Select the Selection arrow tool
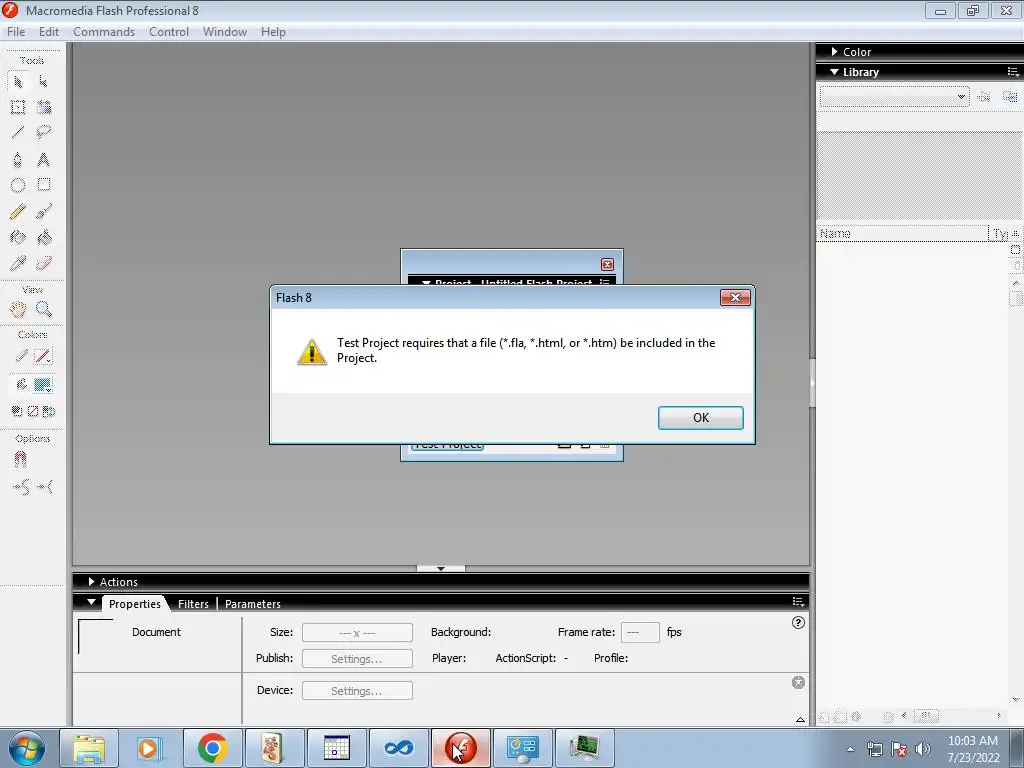The height and width of the screenshot is (768, 1024). pos(18,82)
